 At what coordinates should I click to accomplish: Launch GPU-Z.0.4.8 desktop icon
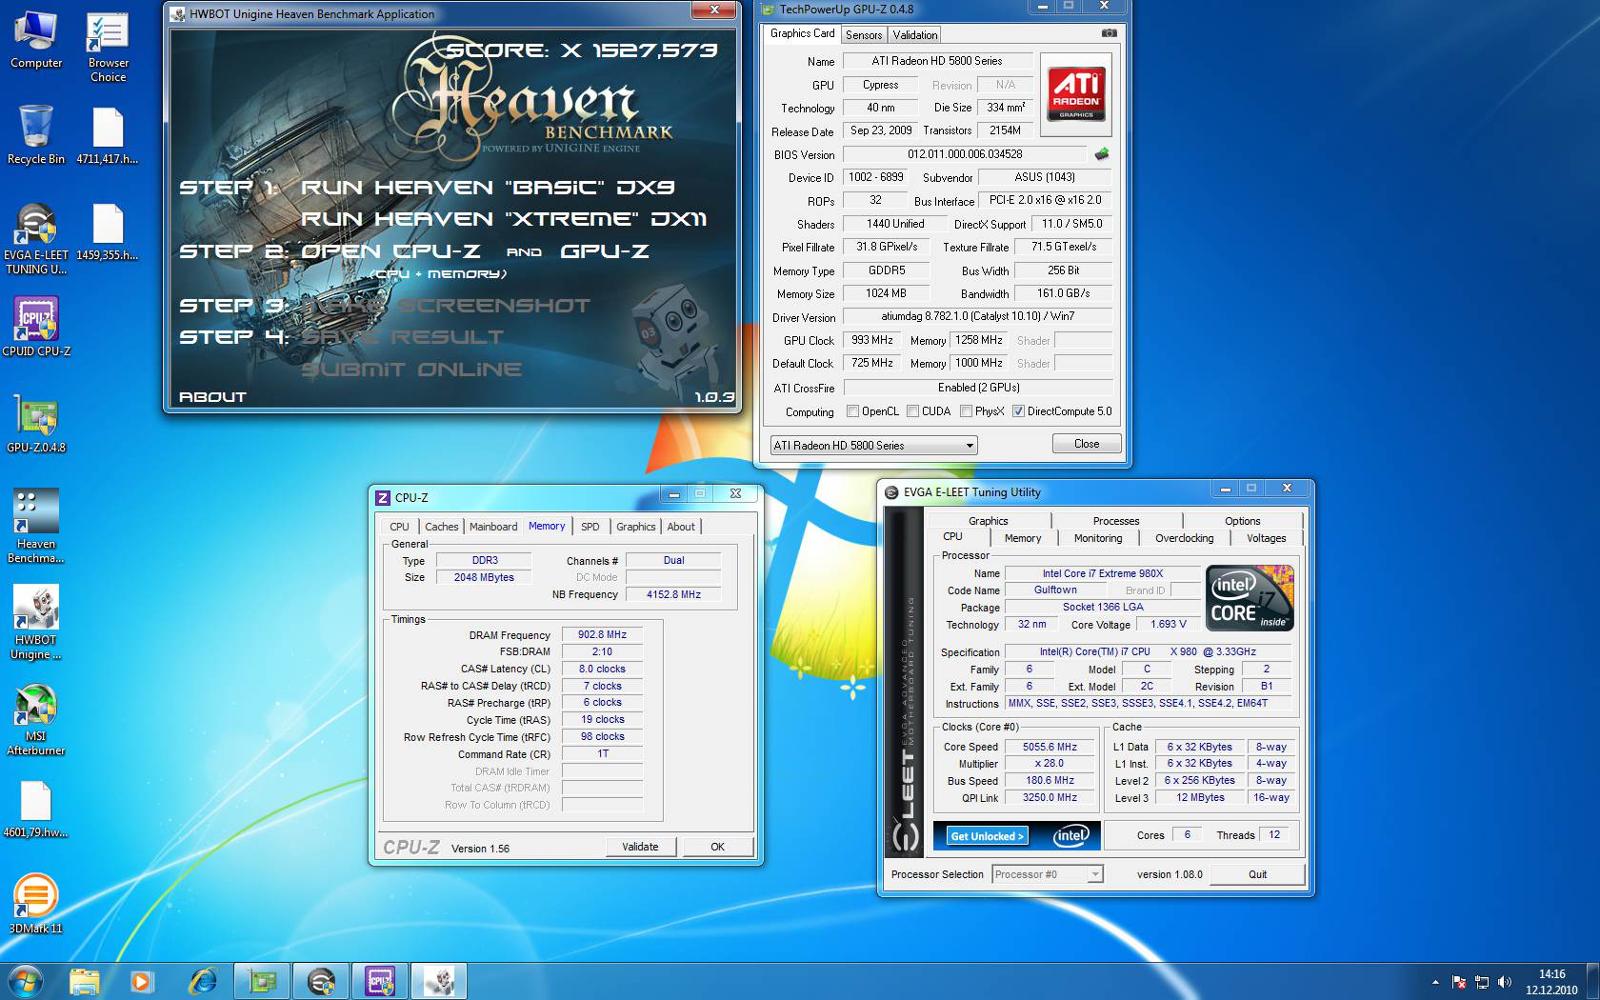click(x=36, y=424)
